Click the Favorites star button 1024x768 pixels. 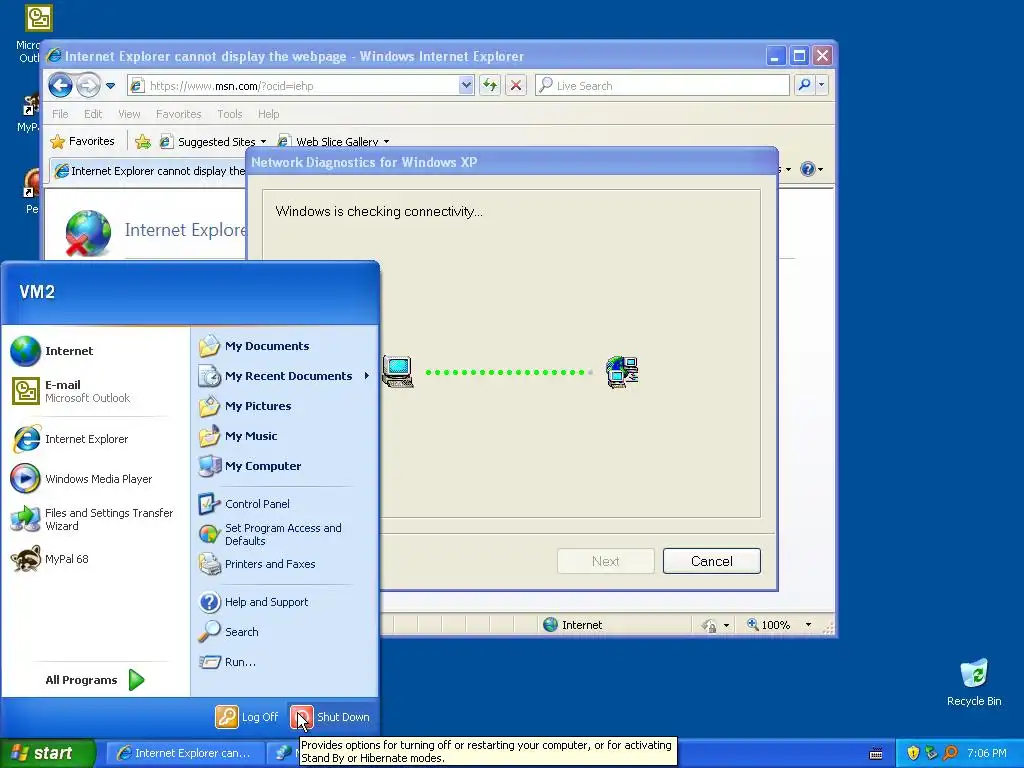(x=83, y=141)
